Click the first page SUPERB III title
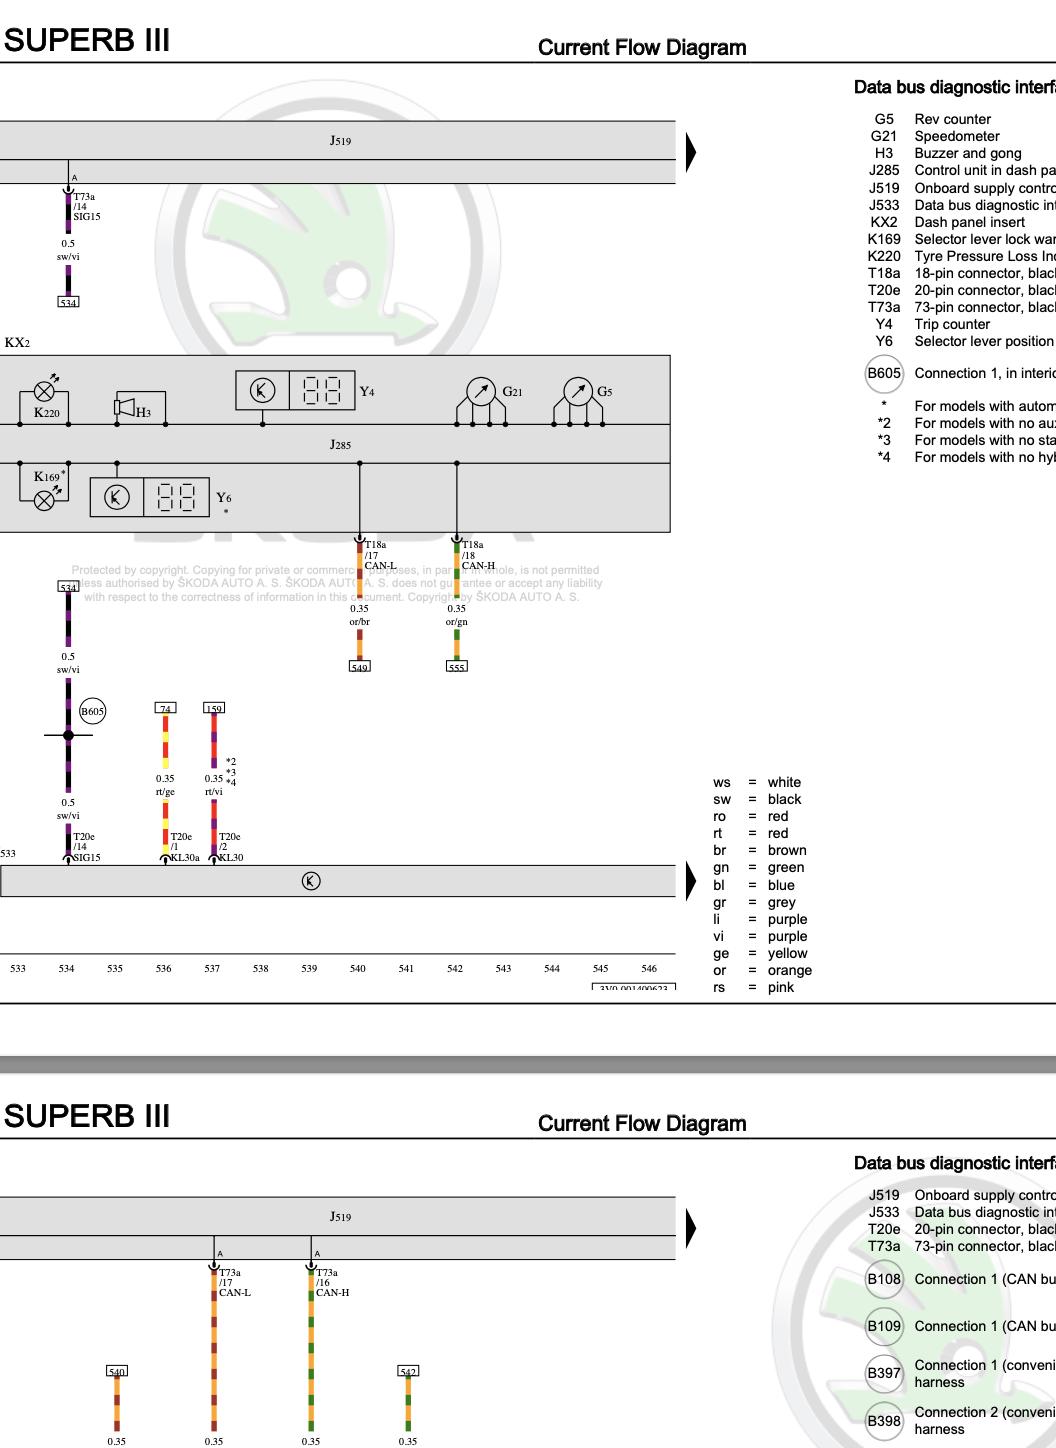Image resolution: width=1056 pixels, height=1448 pixels. (x=87, y=40)
